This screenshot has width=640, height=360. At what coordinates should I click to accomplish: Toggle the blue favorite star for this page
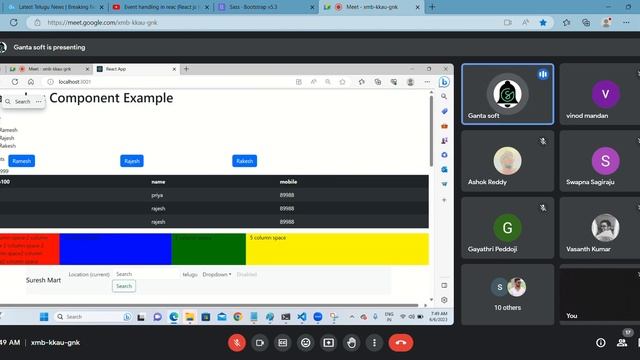coord(543,22)
